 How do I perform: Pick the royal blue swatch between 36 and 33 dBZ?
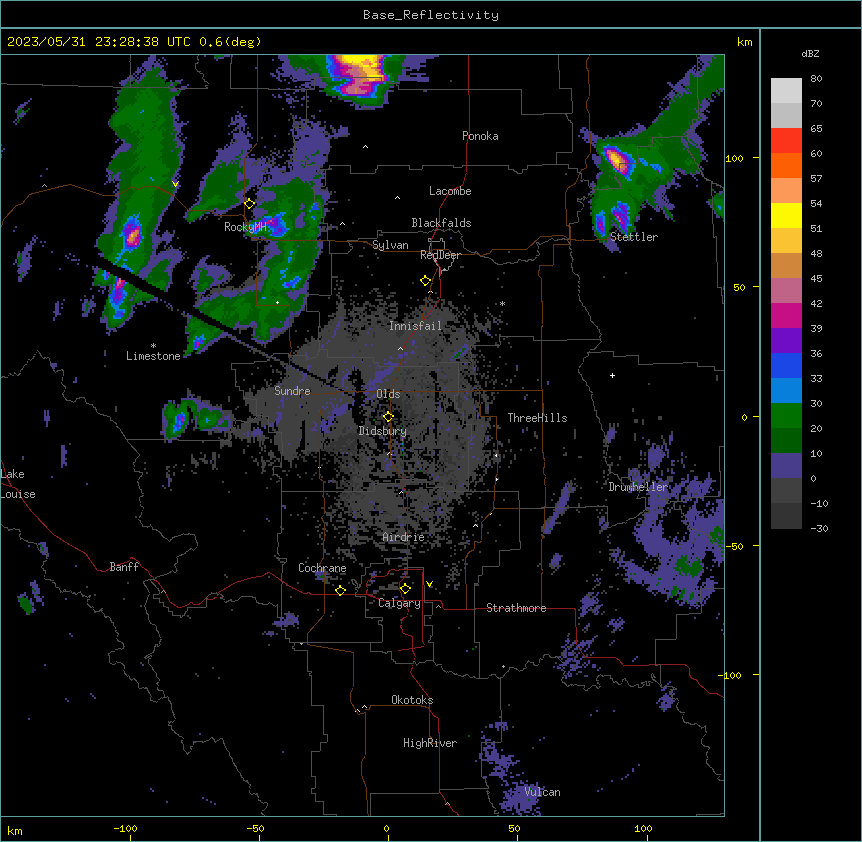[x=786, y=365]
